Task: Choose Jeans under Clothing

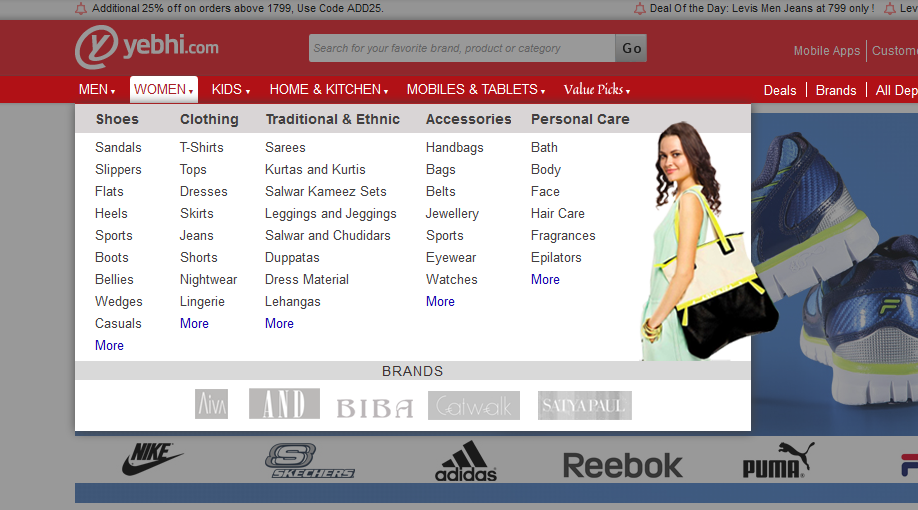Action: coord(197,235)
